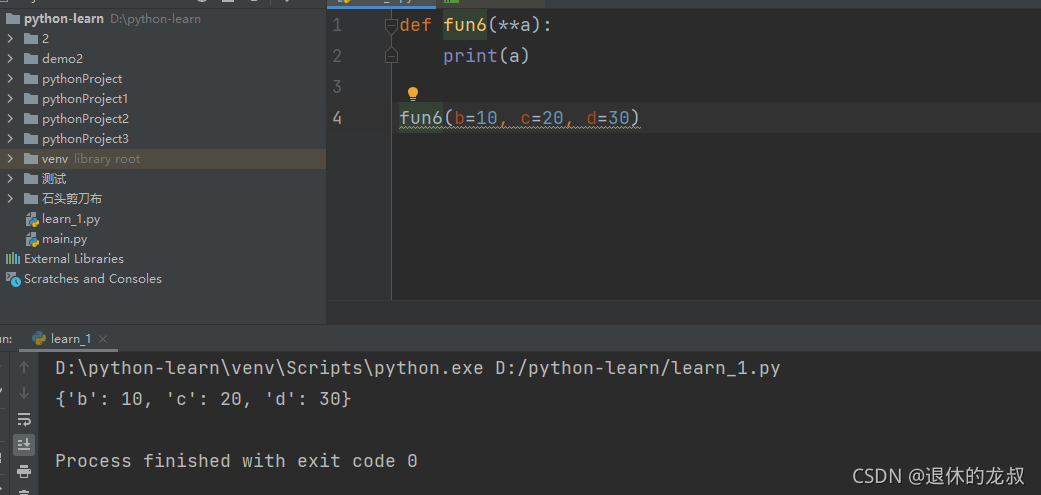Click the Python file icon of learn_1.py

tap(32, 219)
